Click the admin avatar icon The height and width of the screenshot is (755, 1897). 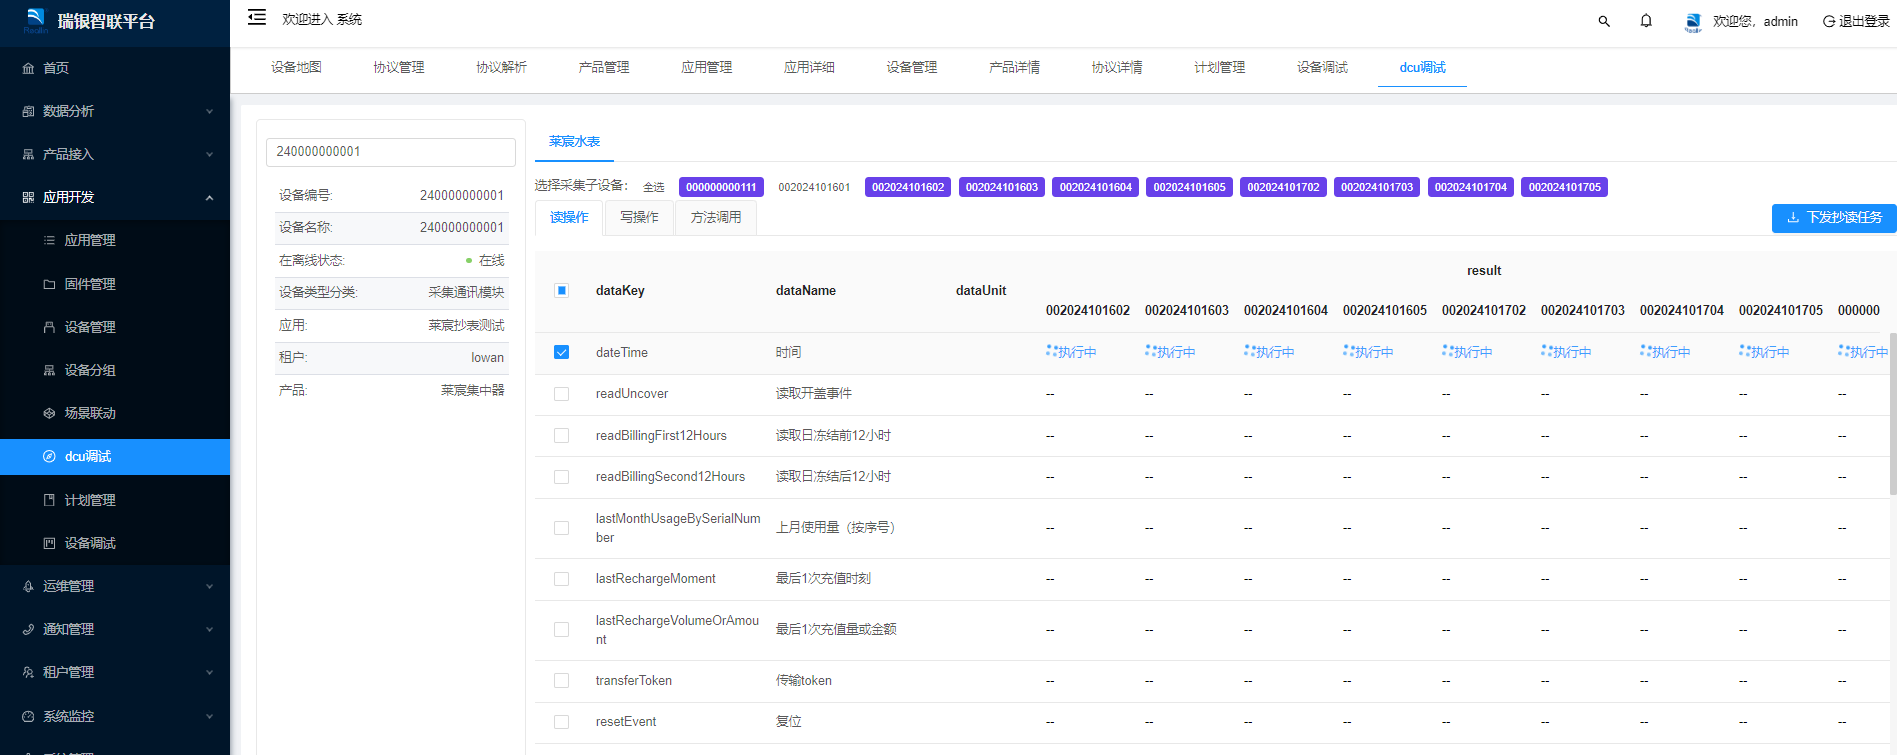1693,21
